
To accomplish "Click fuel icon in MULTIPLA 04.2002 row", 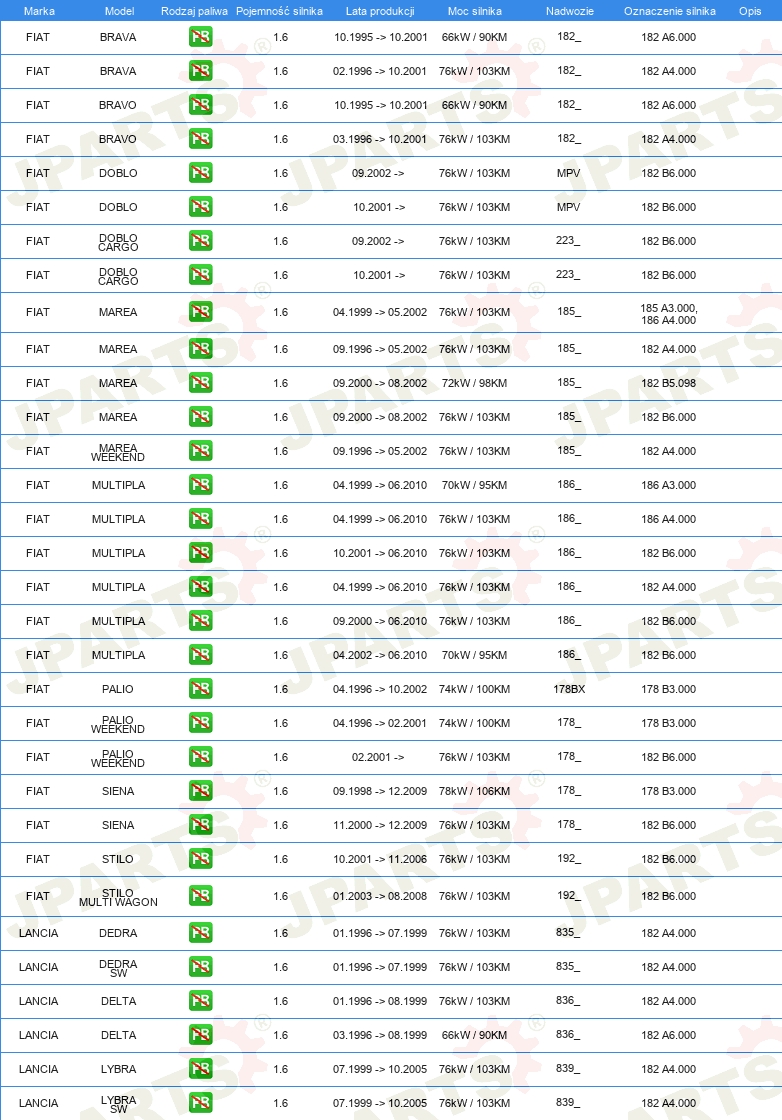I will [x=201, y=655].
